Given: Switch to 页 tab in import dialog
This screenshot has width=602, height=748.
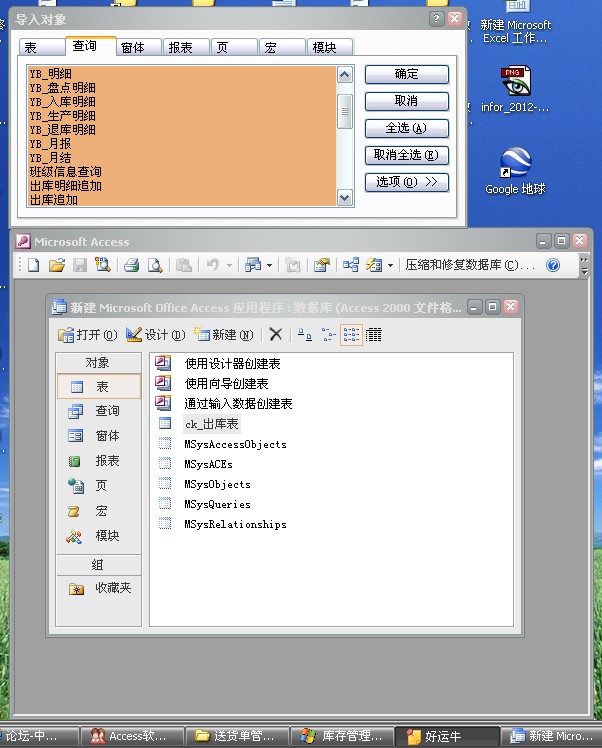Looking at the screenshot, I should (234, 47).
